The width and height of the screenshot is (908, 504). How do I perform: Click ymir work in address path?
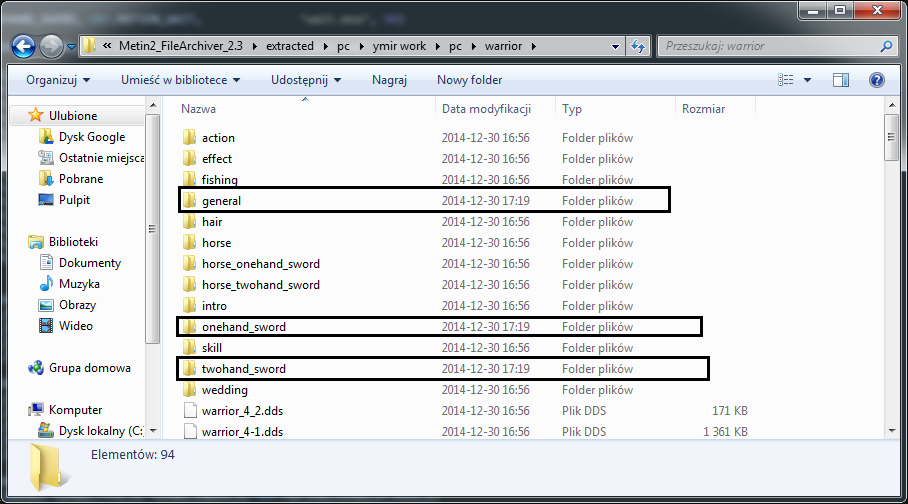click(x=399, y=46)
